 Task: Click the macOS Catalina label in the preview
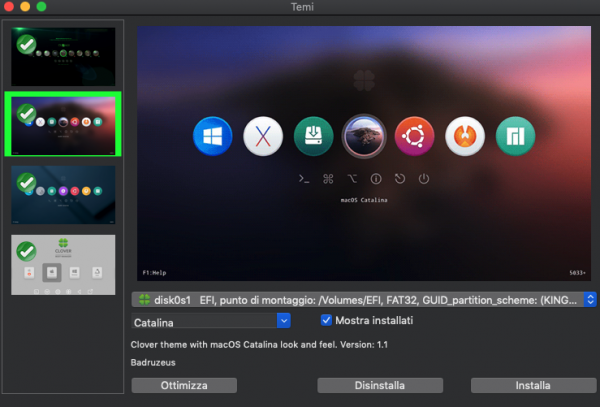pyautogui.click(x=364, y=200)
